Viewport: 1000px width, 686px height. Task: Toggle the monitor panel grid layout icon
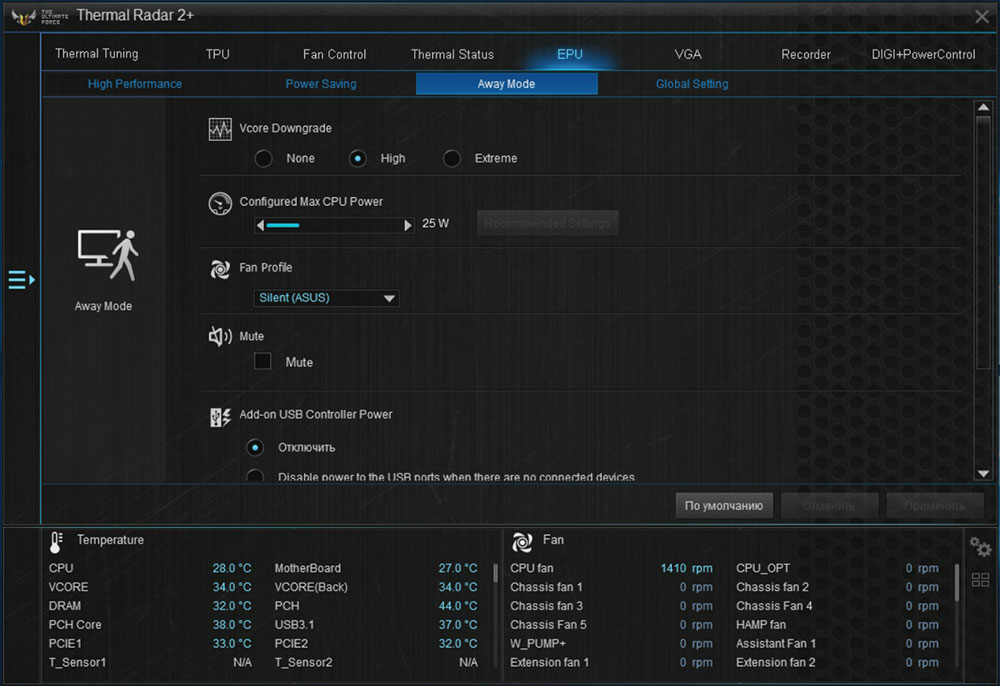pyautogui.click(x=980, y=580)
